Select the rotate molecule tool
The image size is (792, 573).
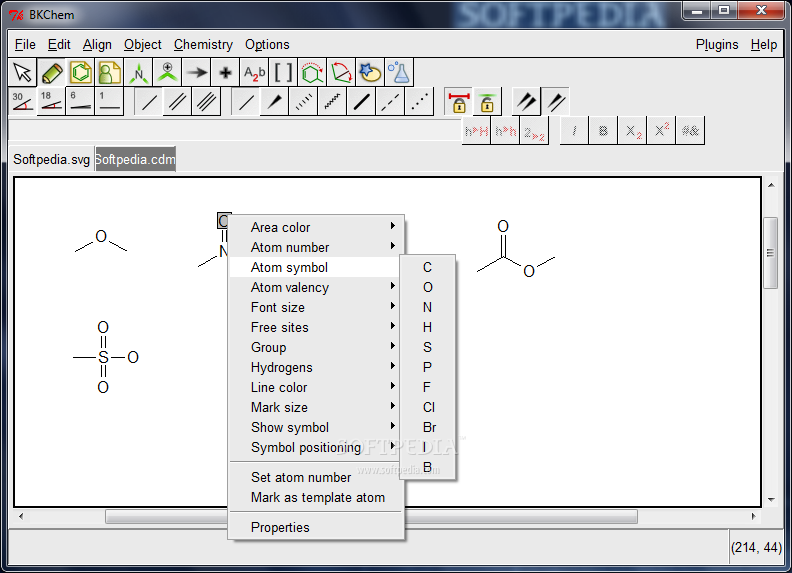(312, 73)
